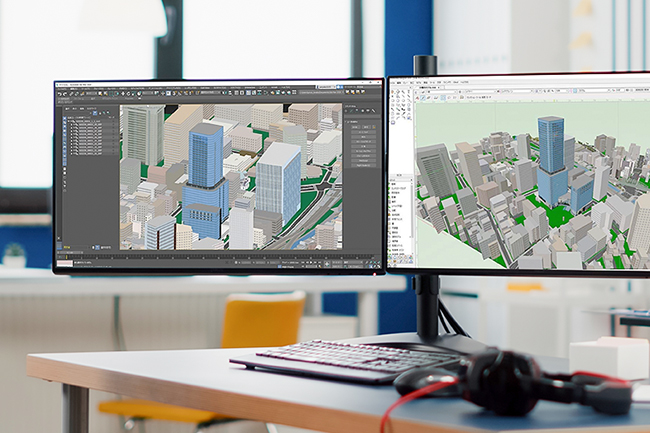Image resolution: width=650 pixels, height=433 pixels.
Task: Click the Set Keys button in 3ds Max
Action: 327,264
